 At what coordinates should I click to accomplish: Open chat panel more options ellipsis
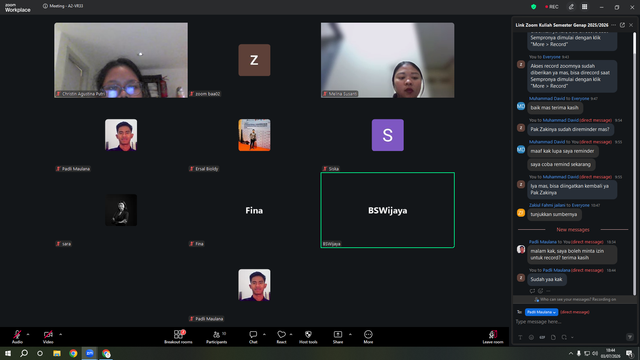click(x=613, y=25)
